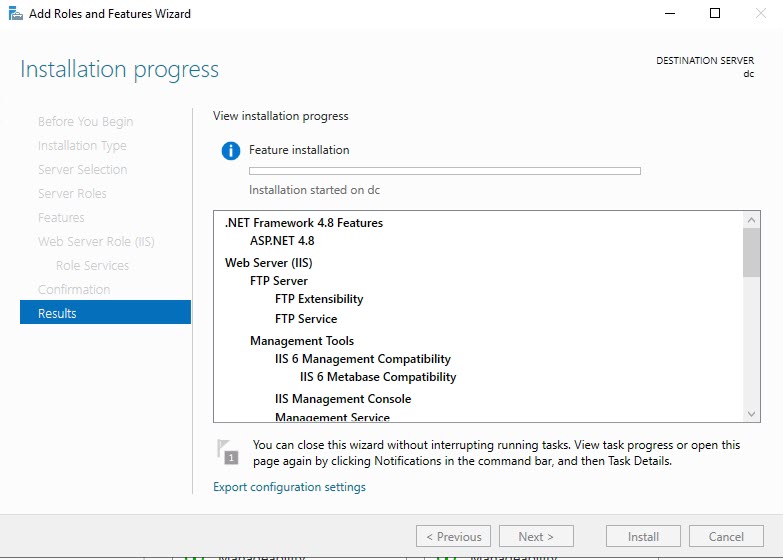The height and width of the screenshot is (560, 783).
Task: Click the notification flag icon near the tip
Action: pyautogui.click(x=228, y=451)
